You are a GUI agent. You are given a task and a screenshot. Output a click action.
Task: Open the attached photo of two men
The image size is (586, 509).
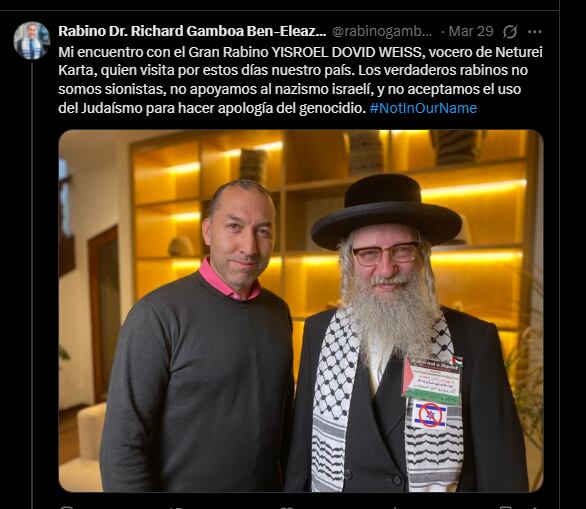pyautogui.click(x=301, y=311)
